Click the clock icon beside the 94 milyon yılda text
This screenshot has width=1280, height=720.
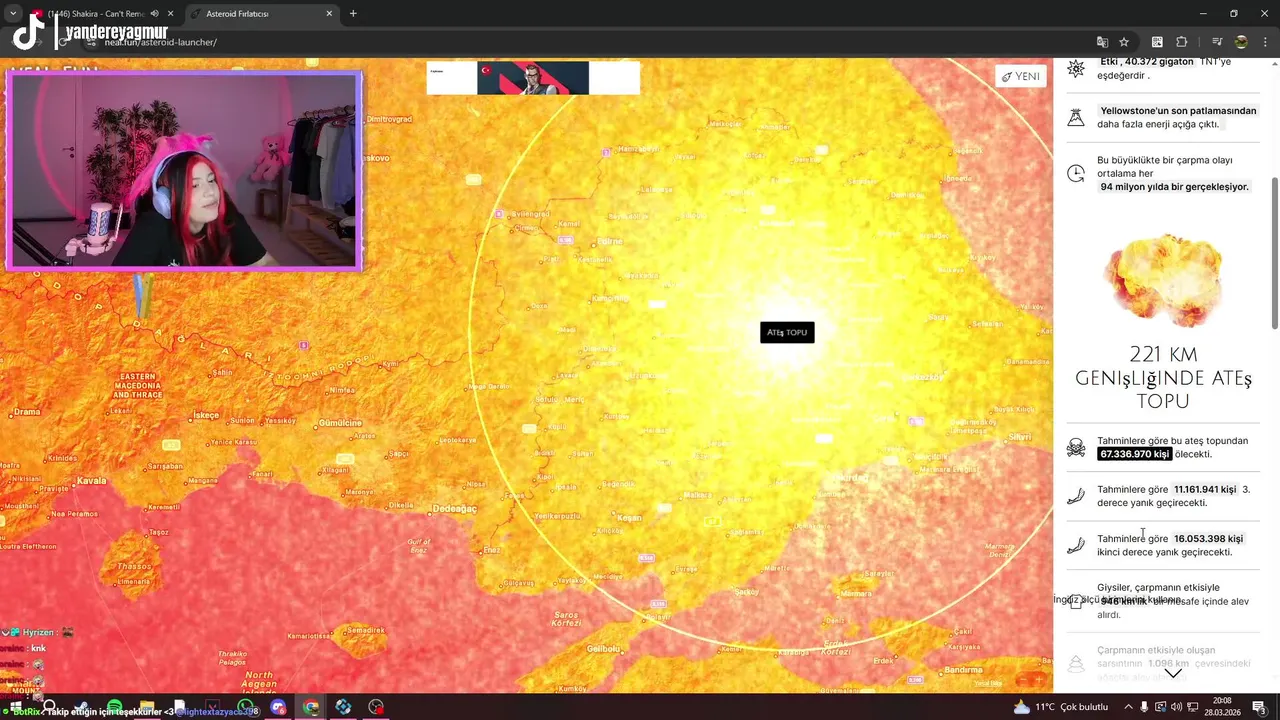tap(1076, 173)
